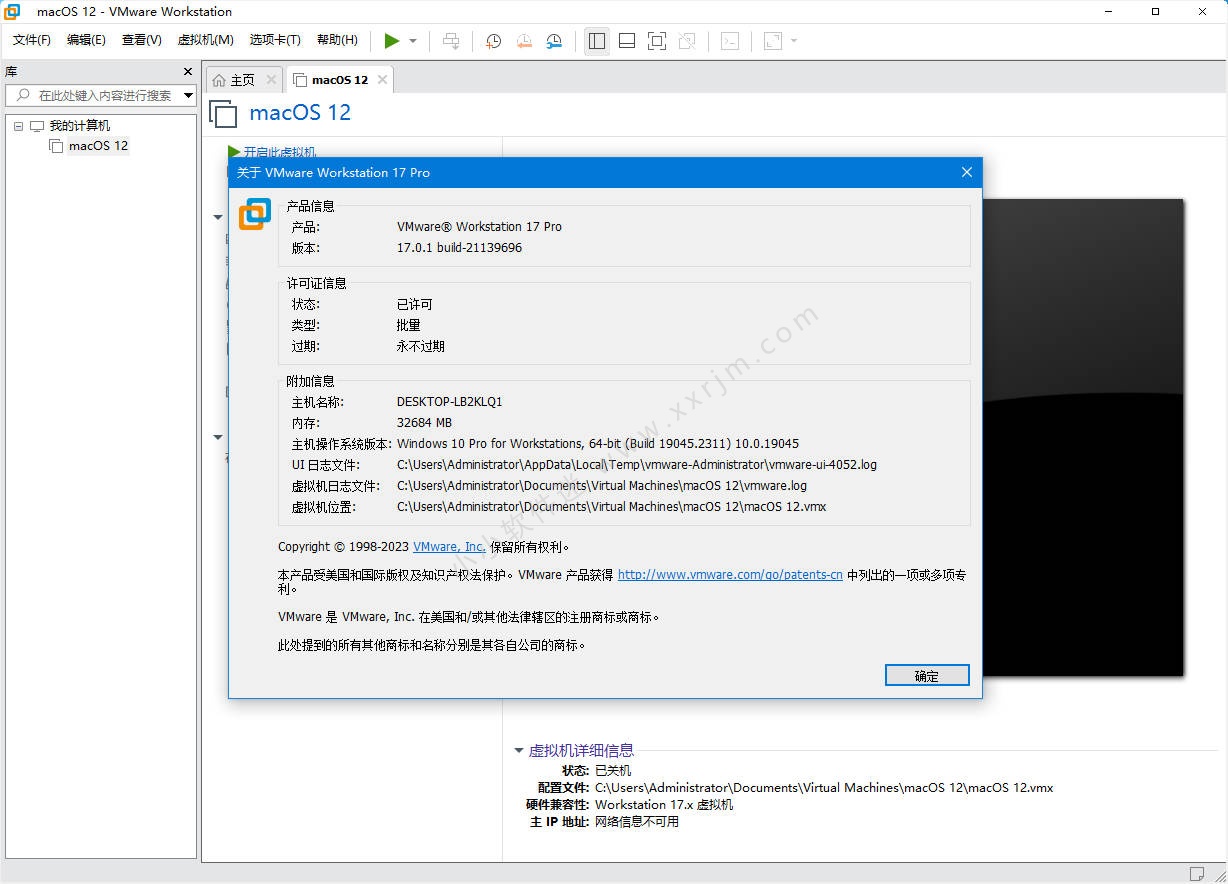Click the 开启此虚拟机 link
The image size is (1228, 884).
pyautogui.click(x=280, y=152)
